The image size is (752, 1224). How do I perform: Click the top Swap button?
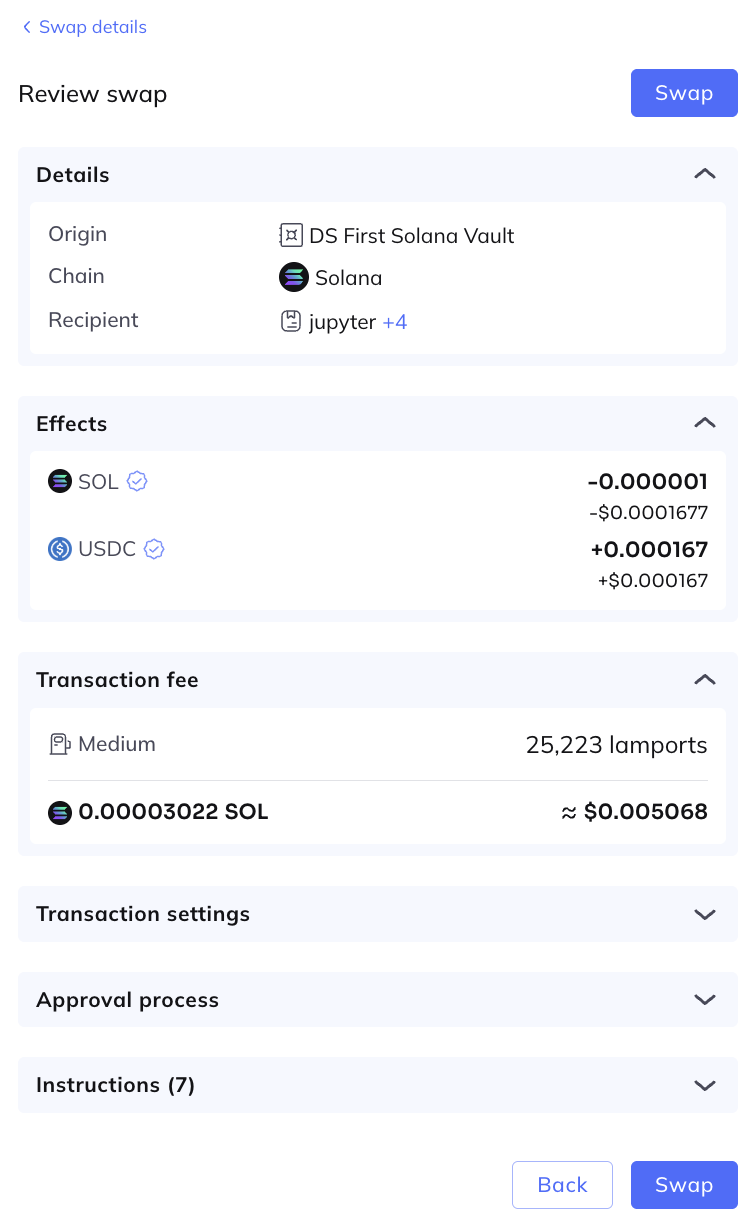[684, 93]
